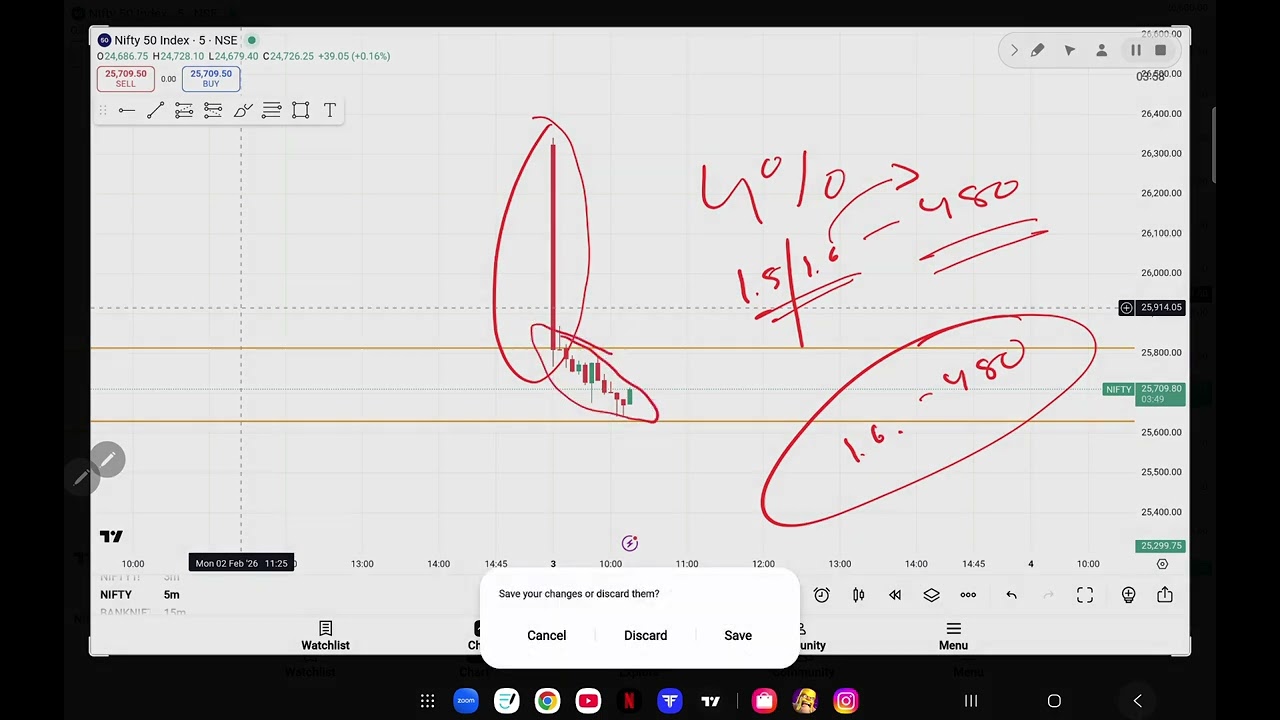This screenshot has height=720, width=1280.
Task: Select the brush with checkmark drawing tool
Action: point(243,110)
